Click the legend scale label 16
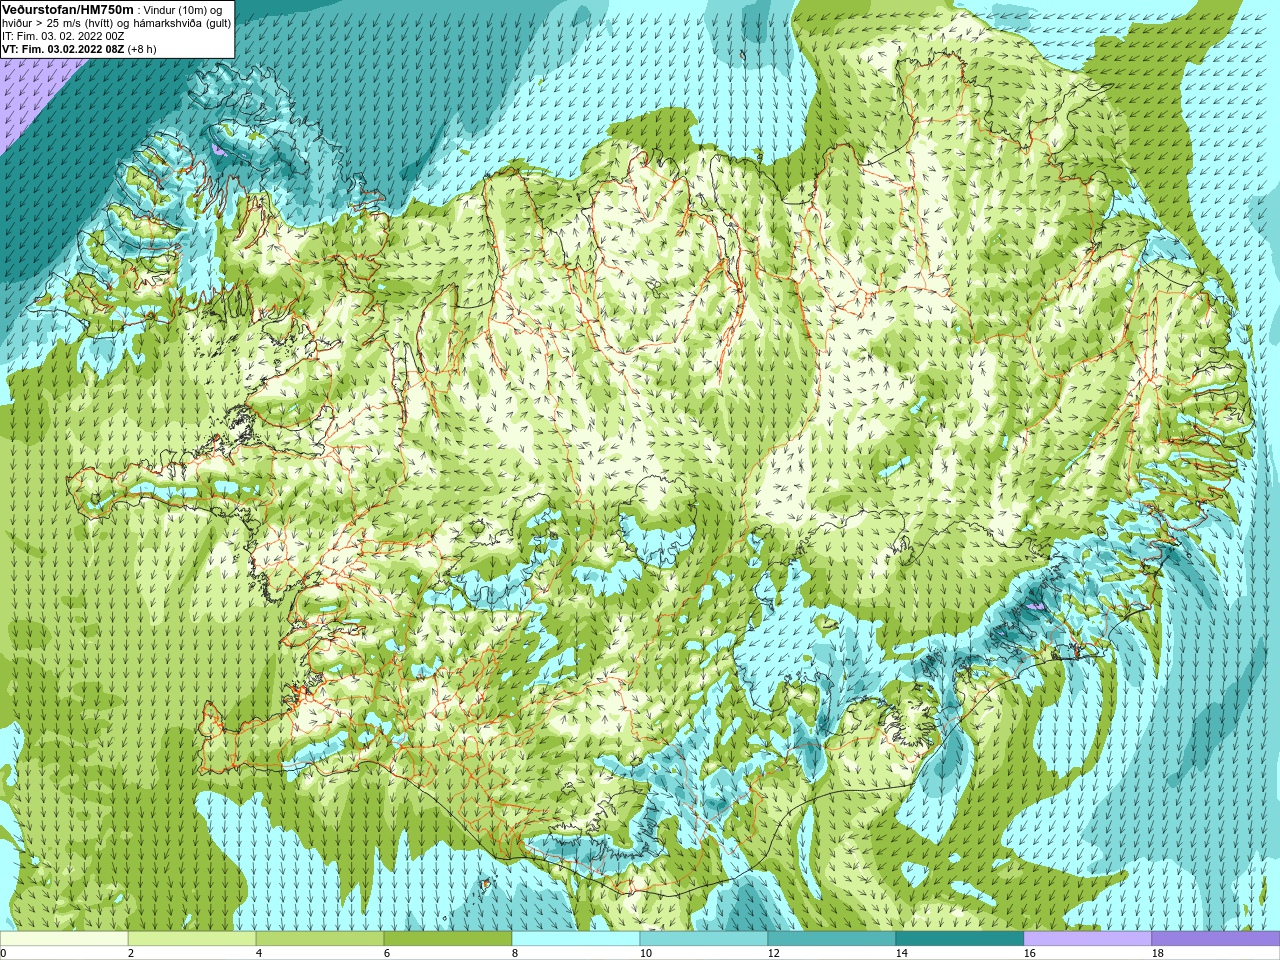 (1029, 953)
